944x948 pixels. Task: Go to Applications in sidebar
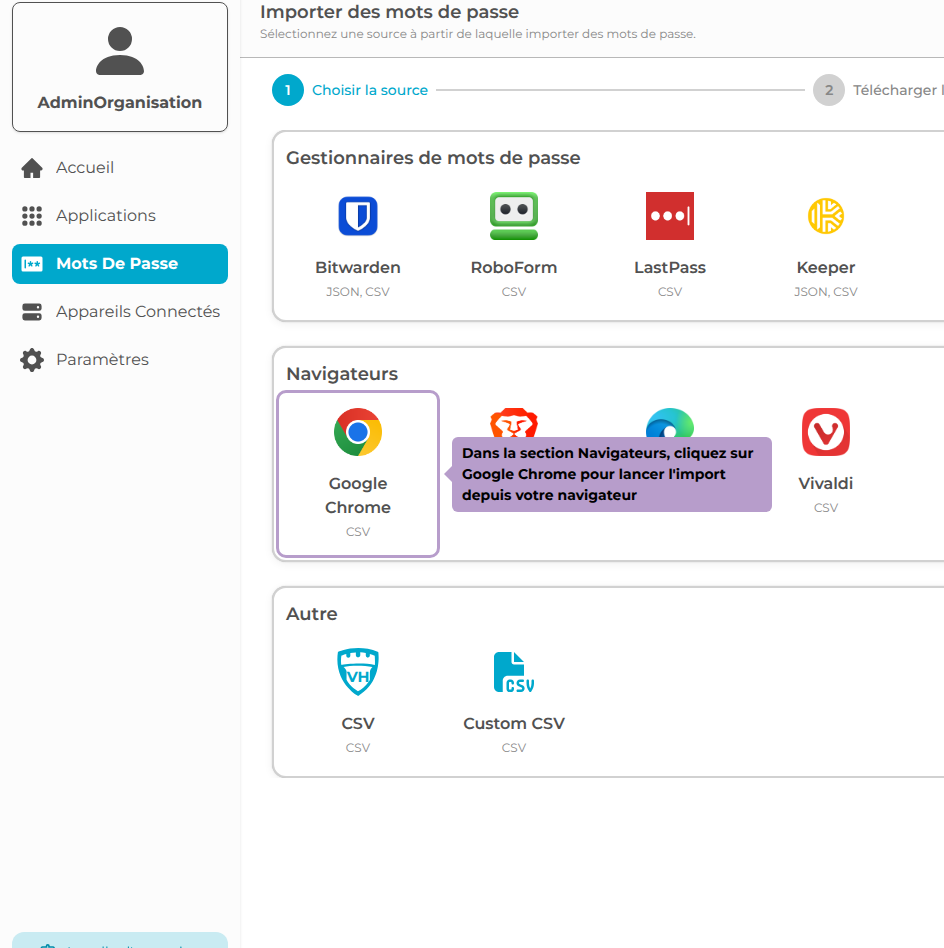coord(120,216)
